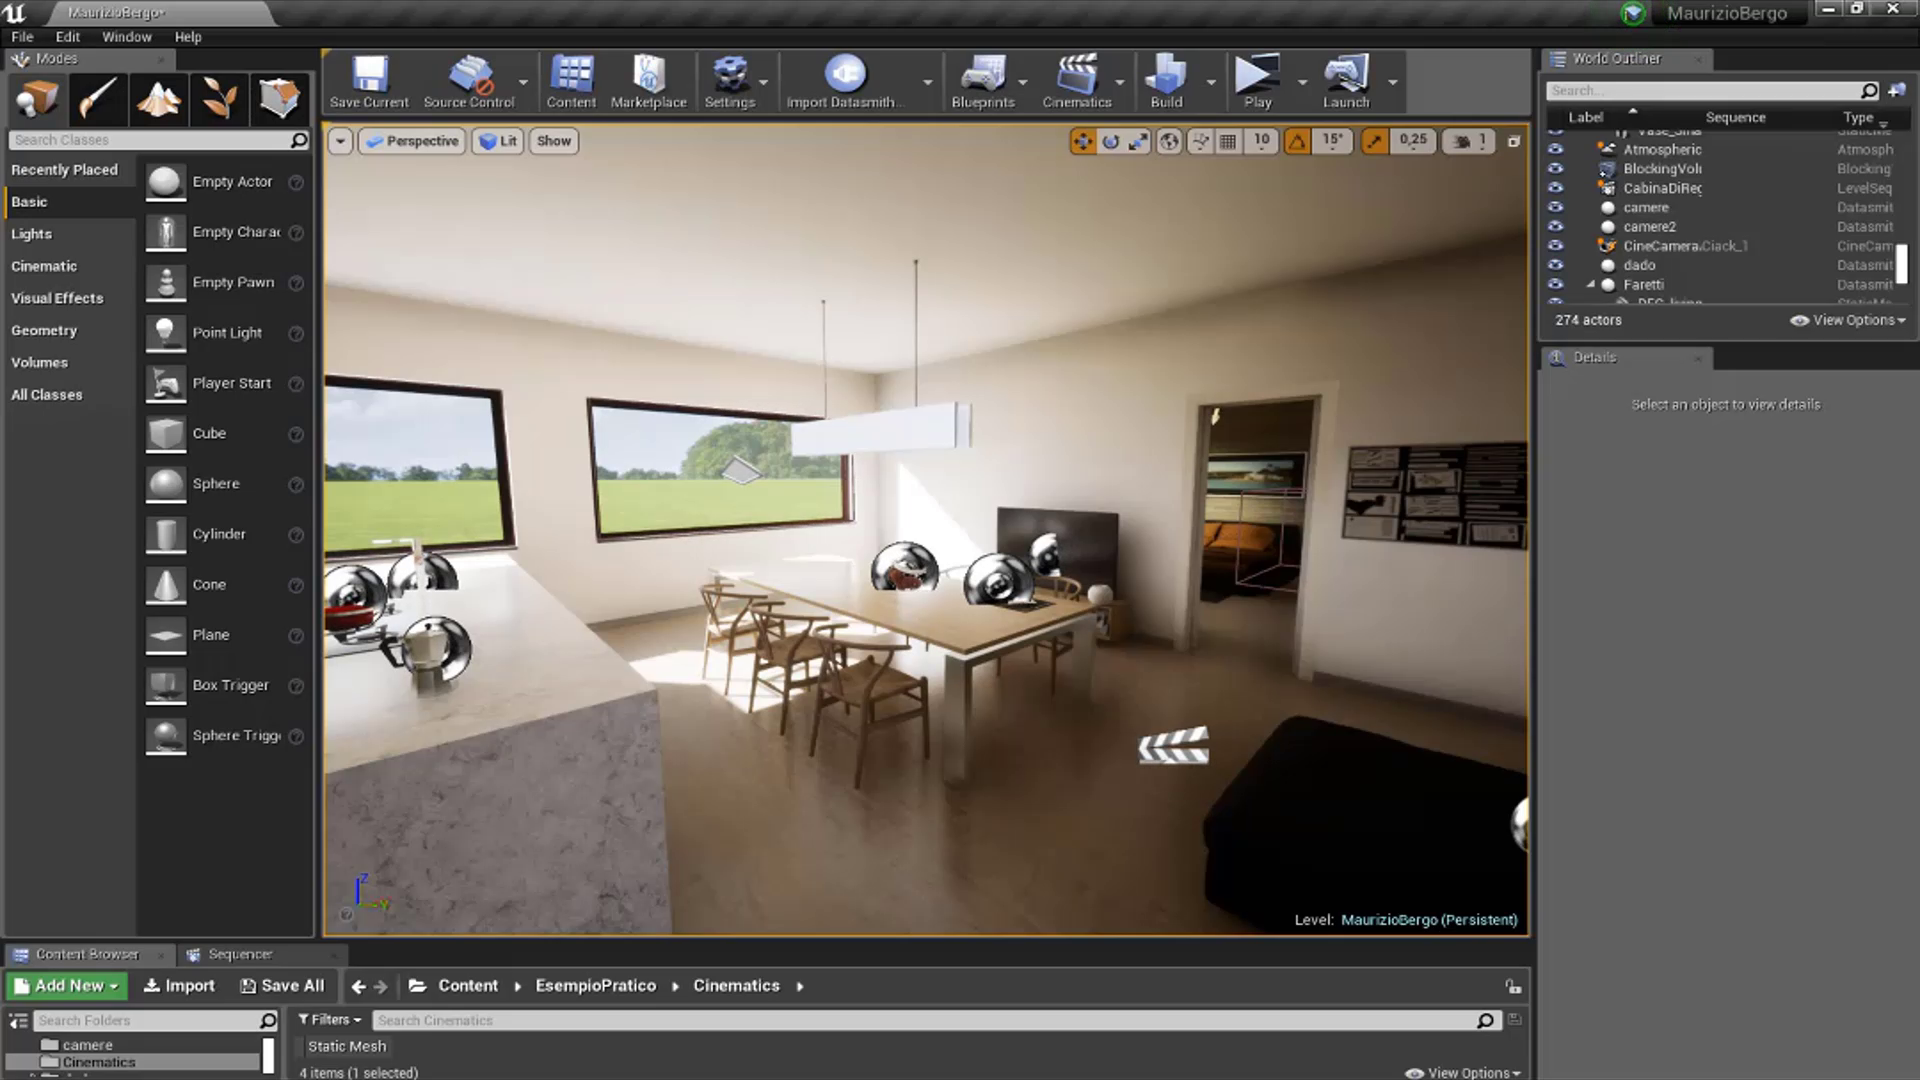Click the EsempioPratico breadcrumb
Viewport: 1920px width, 1080px height.
[596, 986]
